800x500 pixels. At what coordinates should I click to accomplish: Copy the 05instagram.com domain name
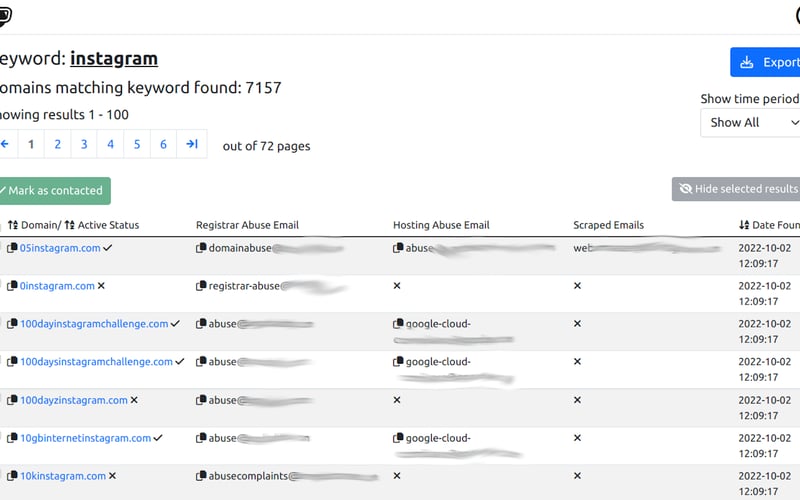click(12, 248)
